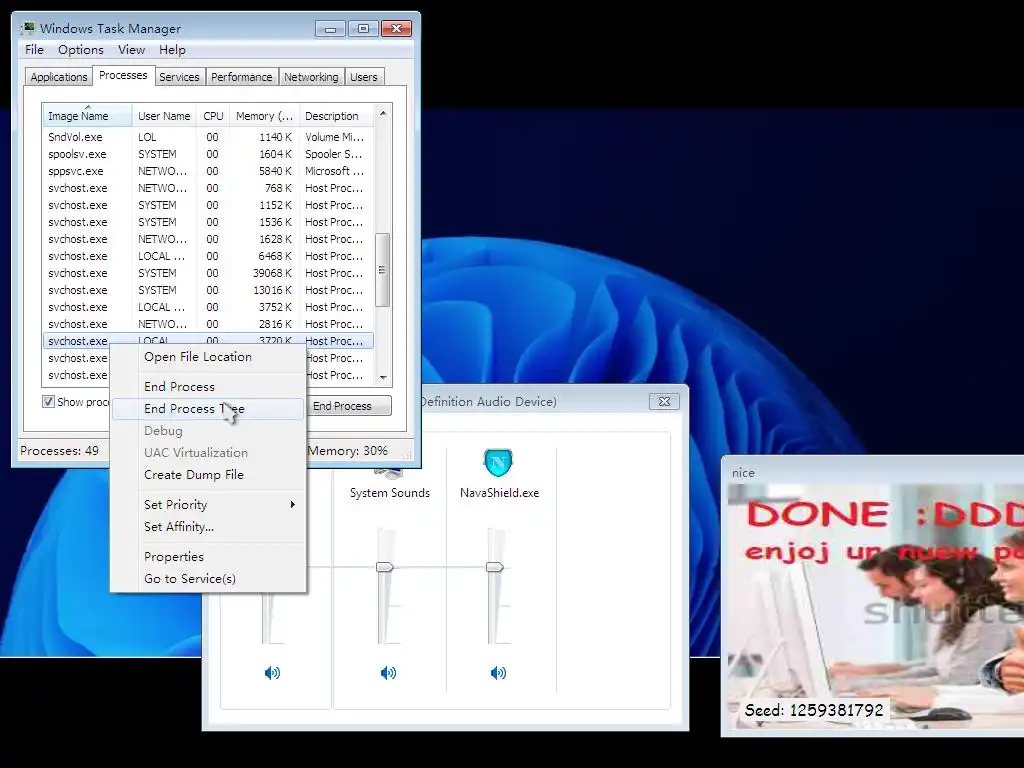Select svchost.exe row using 768 K memory

[x=208, y=188]
